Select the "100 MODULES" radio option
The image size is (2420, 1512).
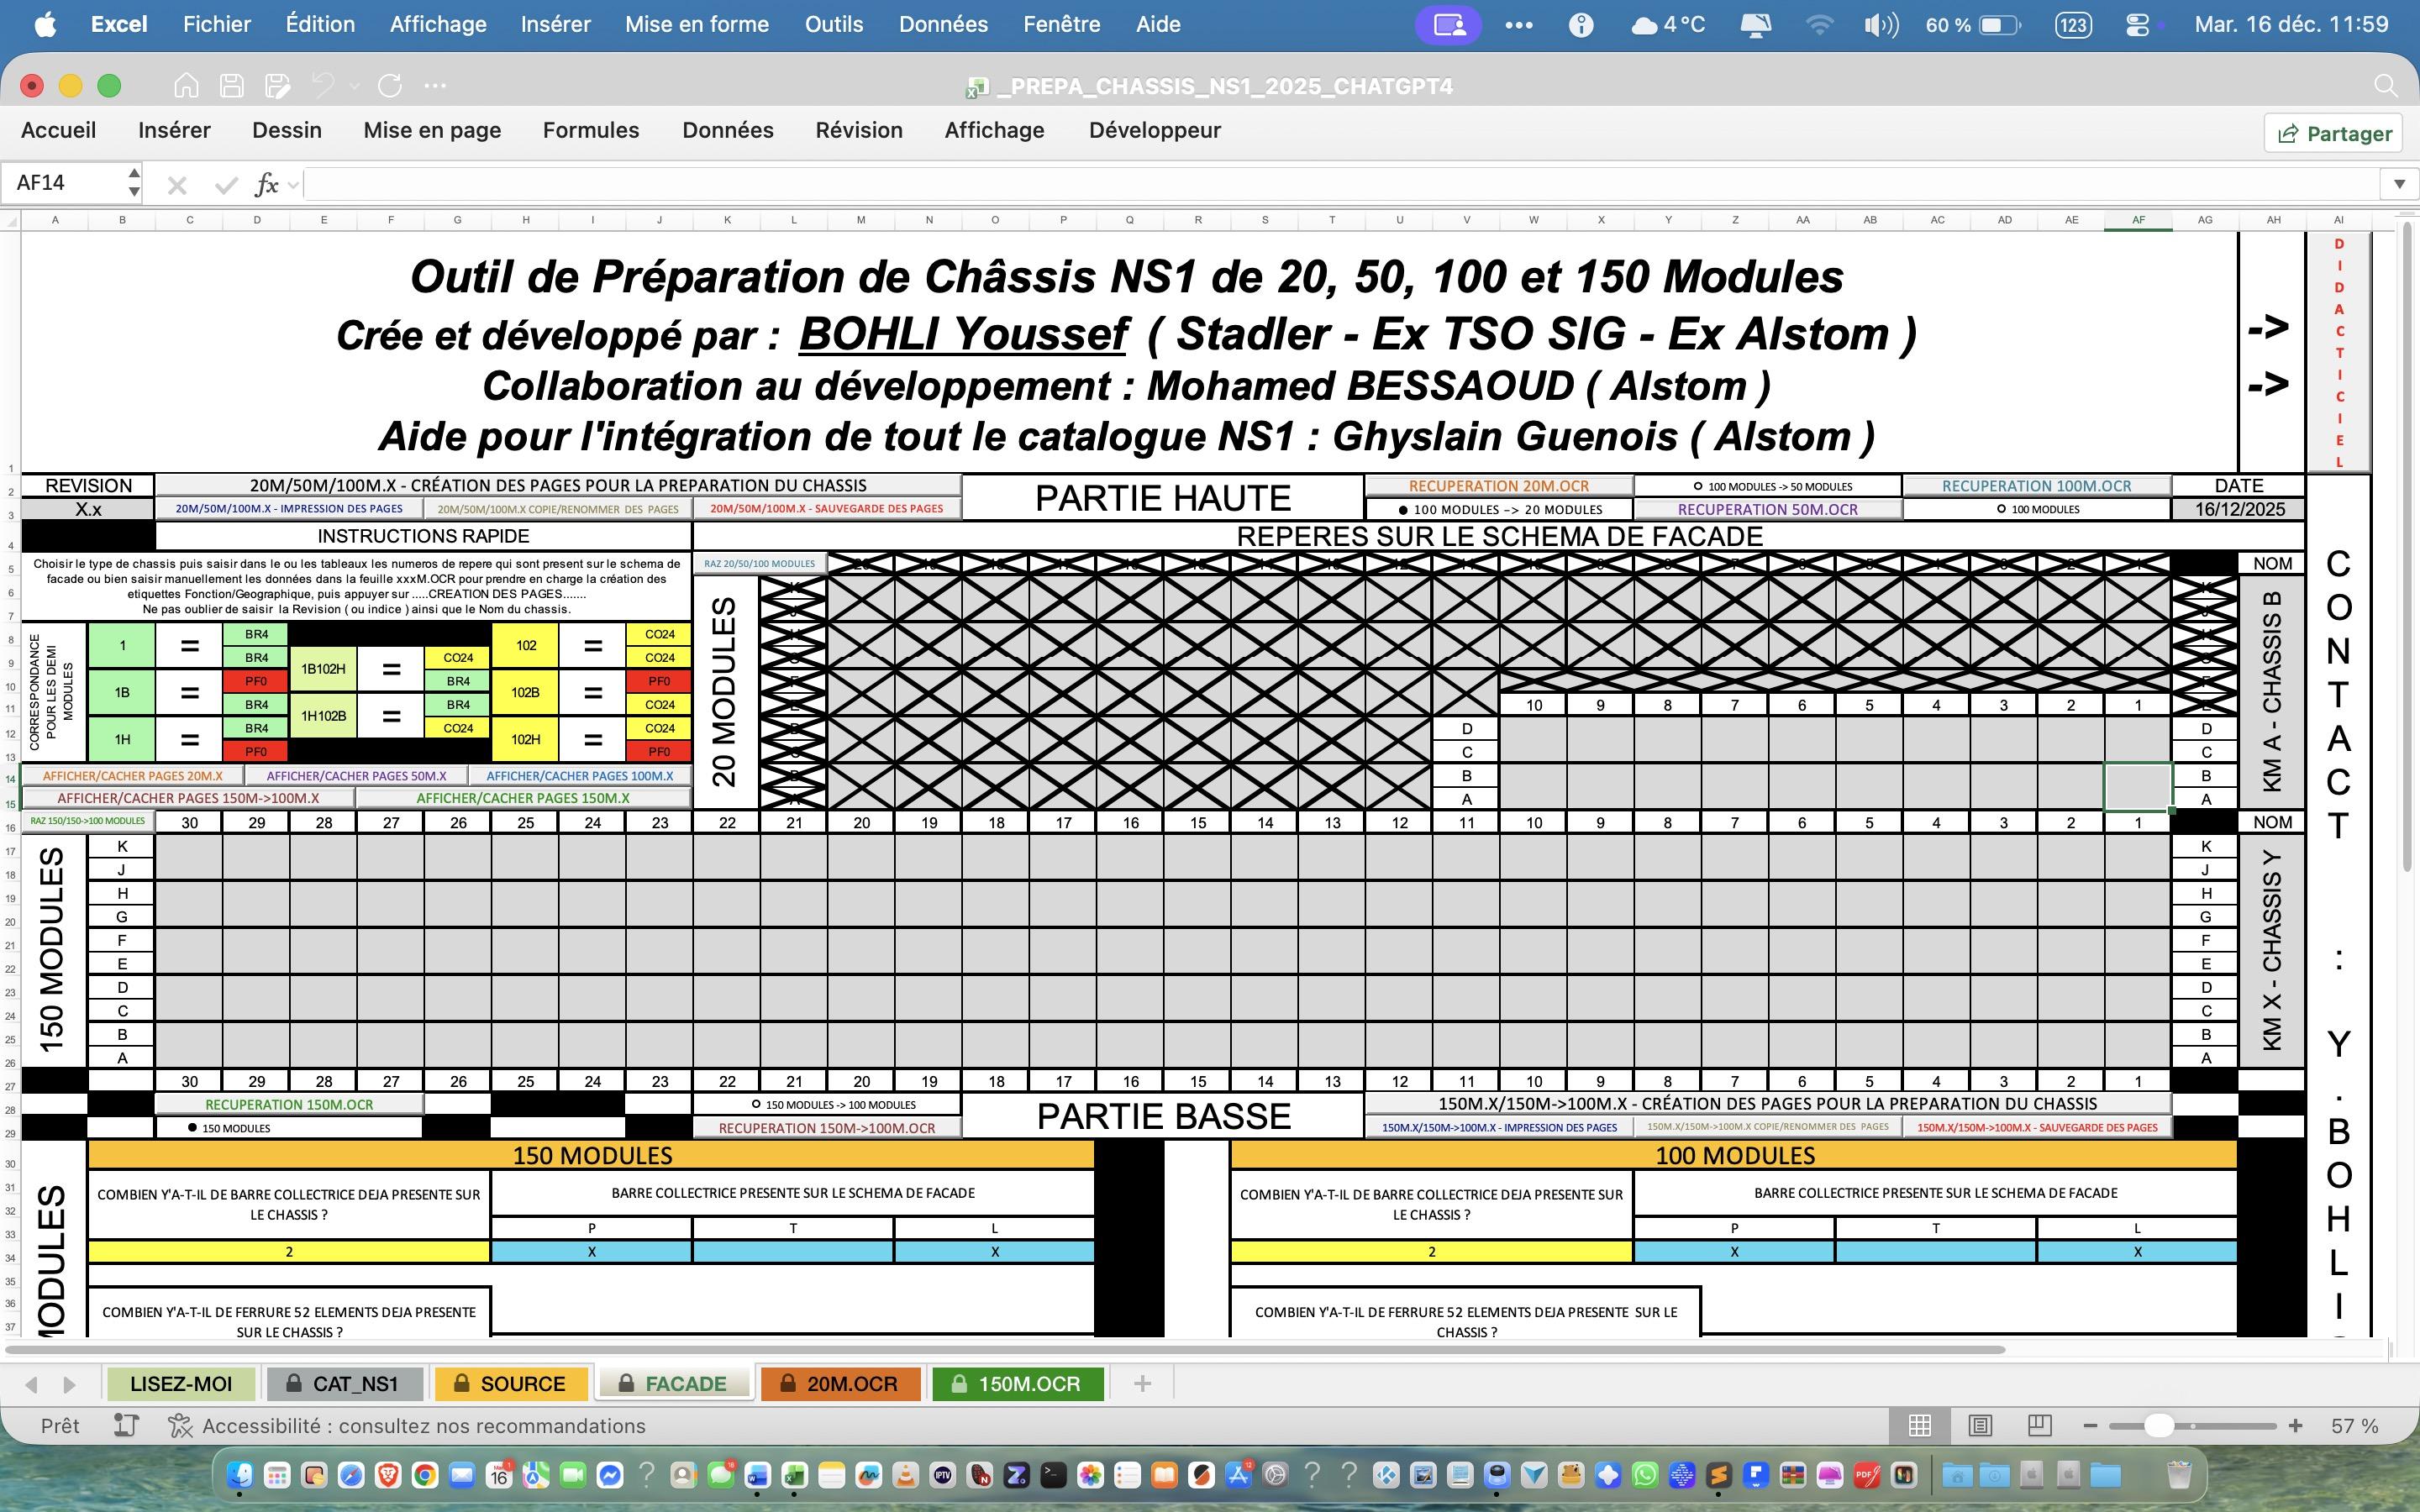(x=2001, y=509)
